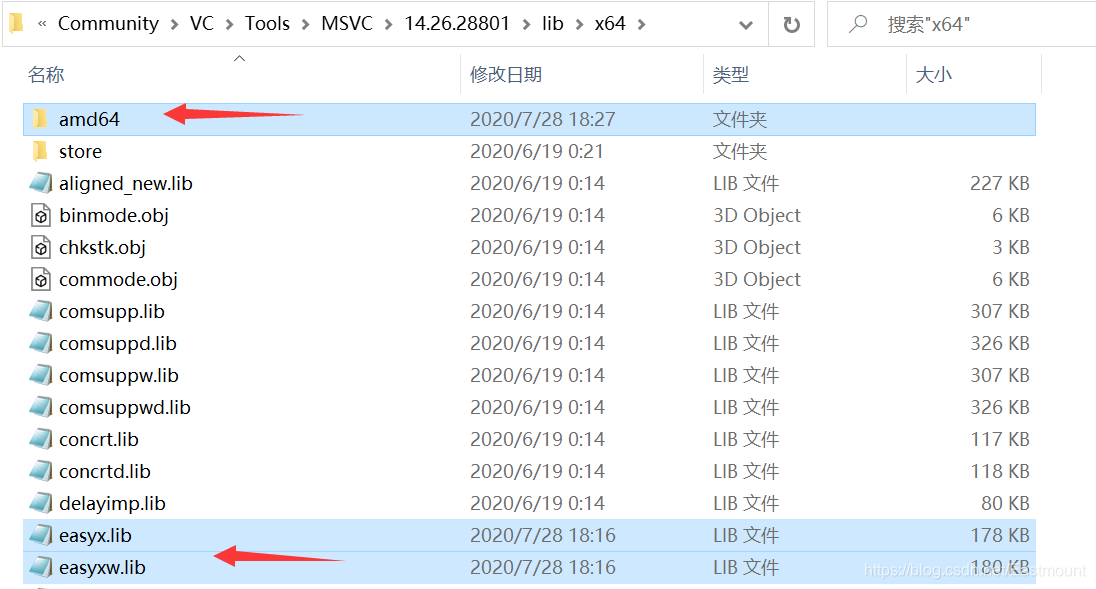Click the commode.obj 3D object icon
This screenshot has width=1096, height=589.
41,279
